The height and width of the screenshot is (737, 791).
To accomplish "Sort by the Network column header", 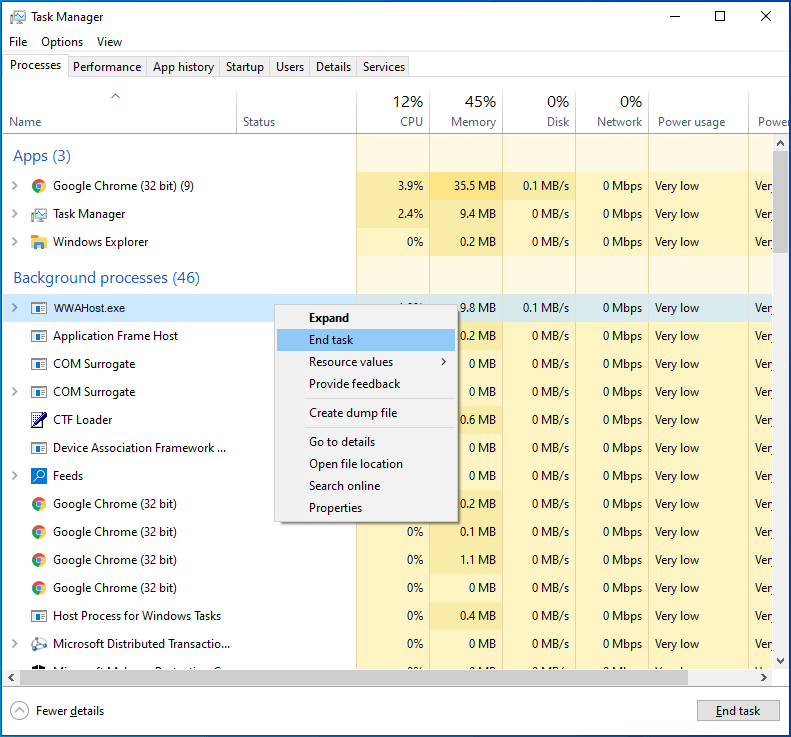I will (x=612, y=112).
